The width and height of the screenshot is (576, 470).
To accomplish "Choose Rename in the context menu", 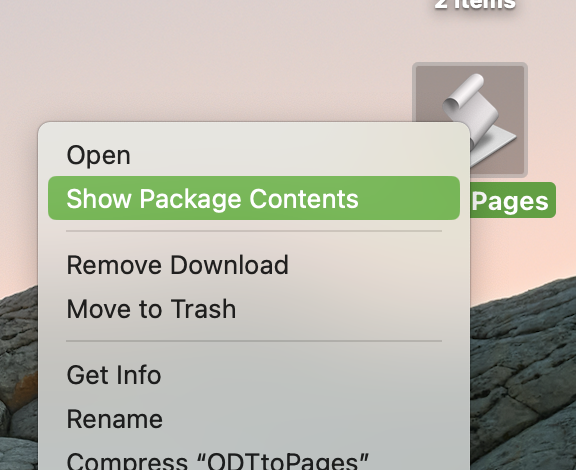I will 253,419.
